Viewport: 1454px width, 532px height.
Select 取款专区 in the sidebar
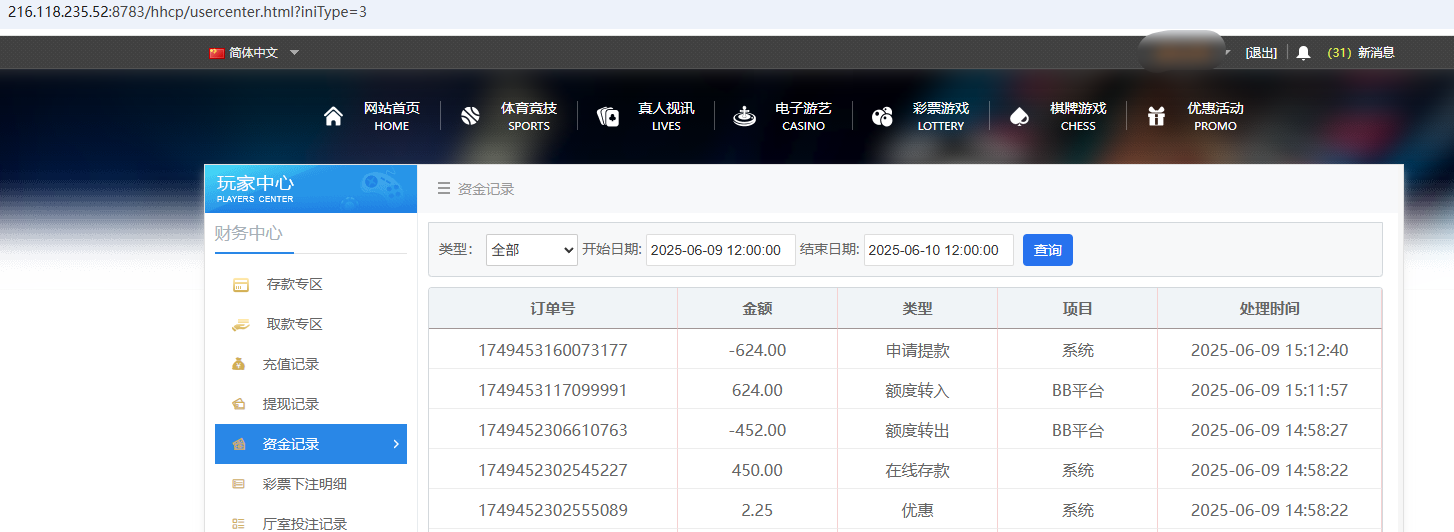294,324
